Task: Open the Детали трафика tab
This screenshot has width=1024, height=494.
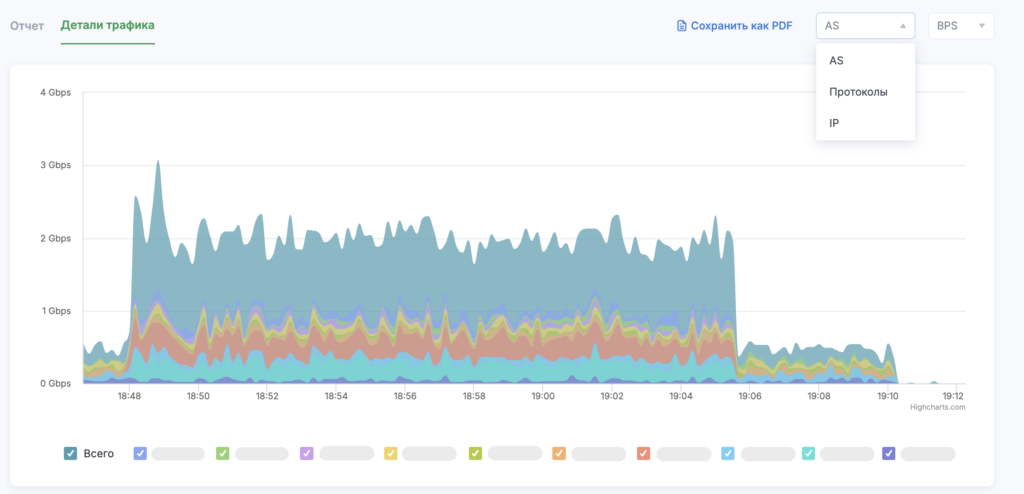Action: tap(107, 25)
